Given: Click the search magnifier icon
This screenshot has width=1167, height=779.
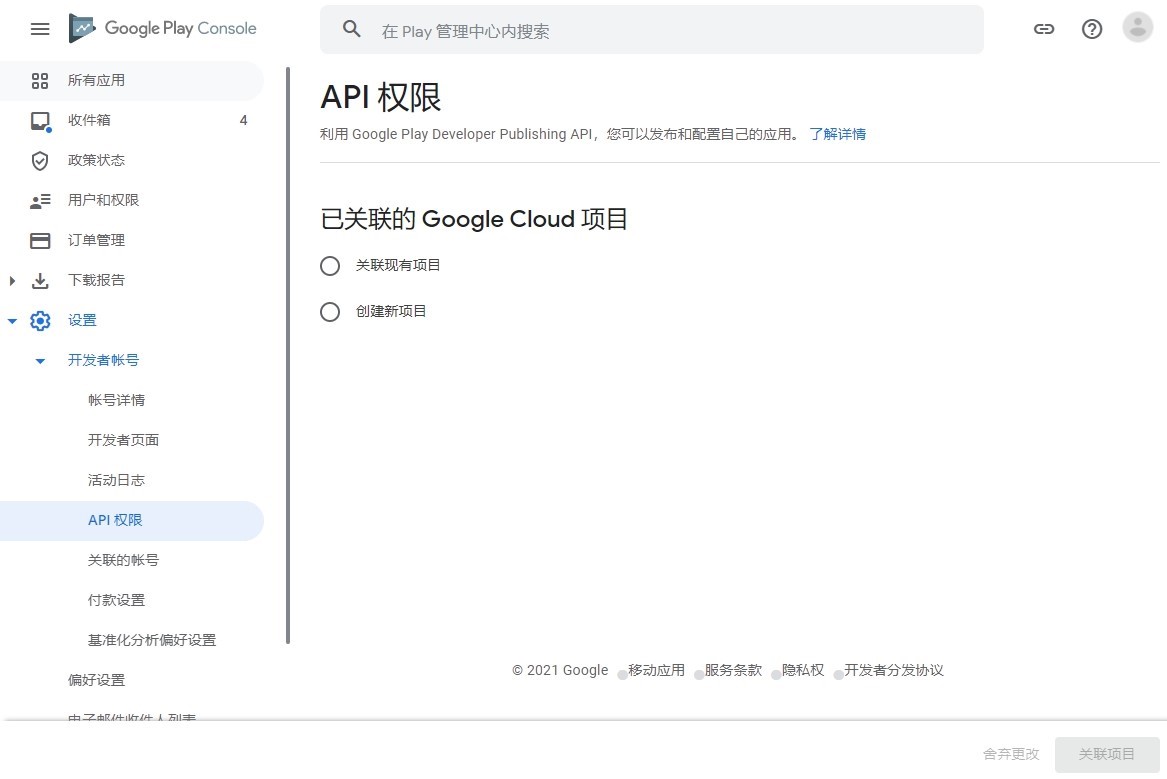Looking at the screenshot, I should [x=351, y=30].
